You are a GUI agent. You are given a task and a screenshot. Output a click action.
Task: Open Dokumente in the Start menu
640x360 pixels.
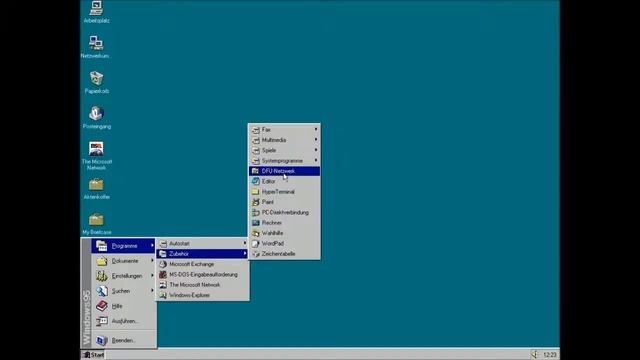tap(123, 261)
